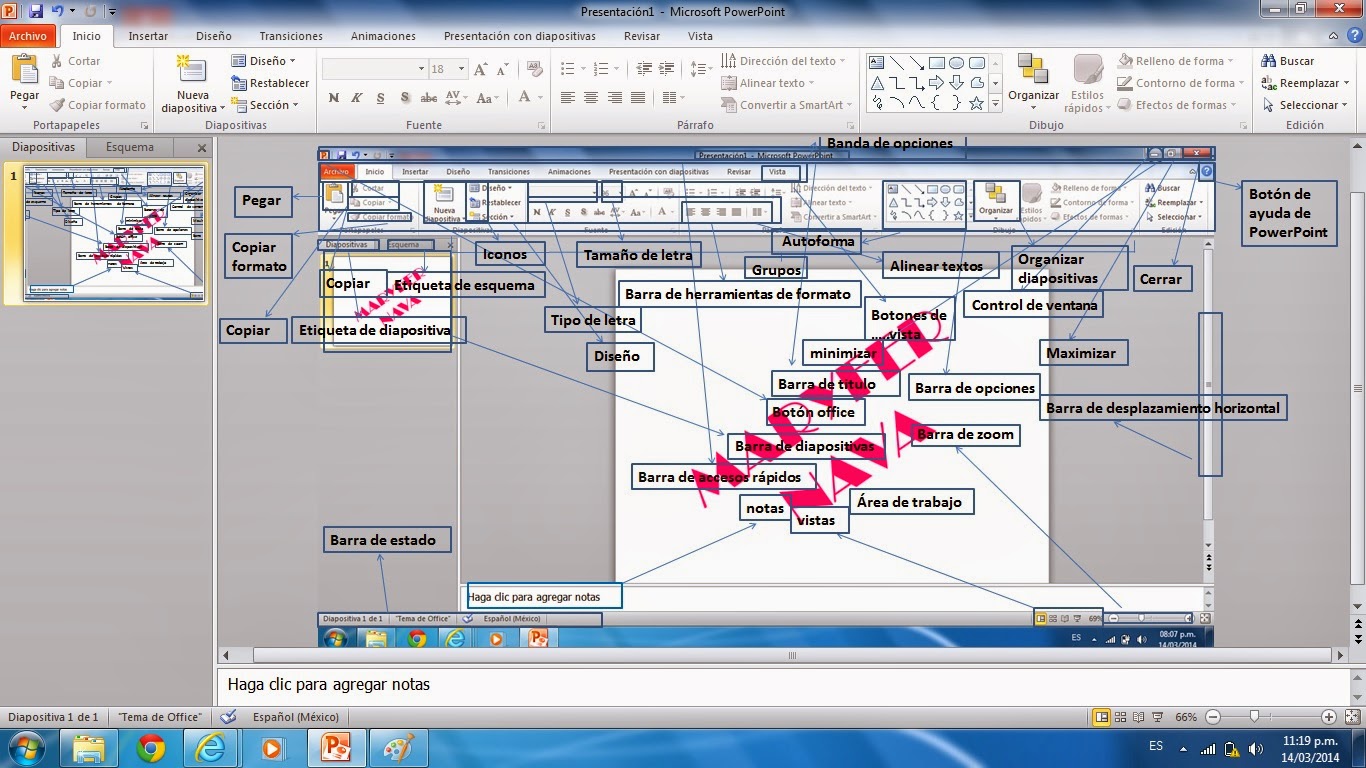Click the Reemplazar button
The image size is (1366, 768).
click(1303, 83)
